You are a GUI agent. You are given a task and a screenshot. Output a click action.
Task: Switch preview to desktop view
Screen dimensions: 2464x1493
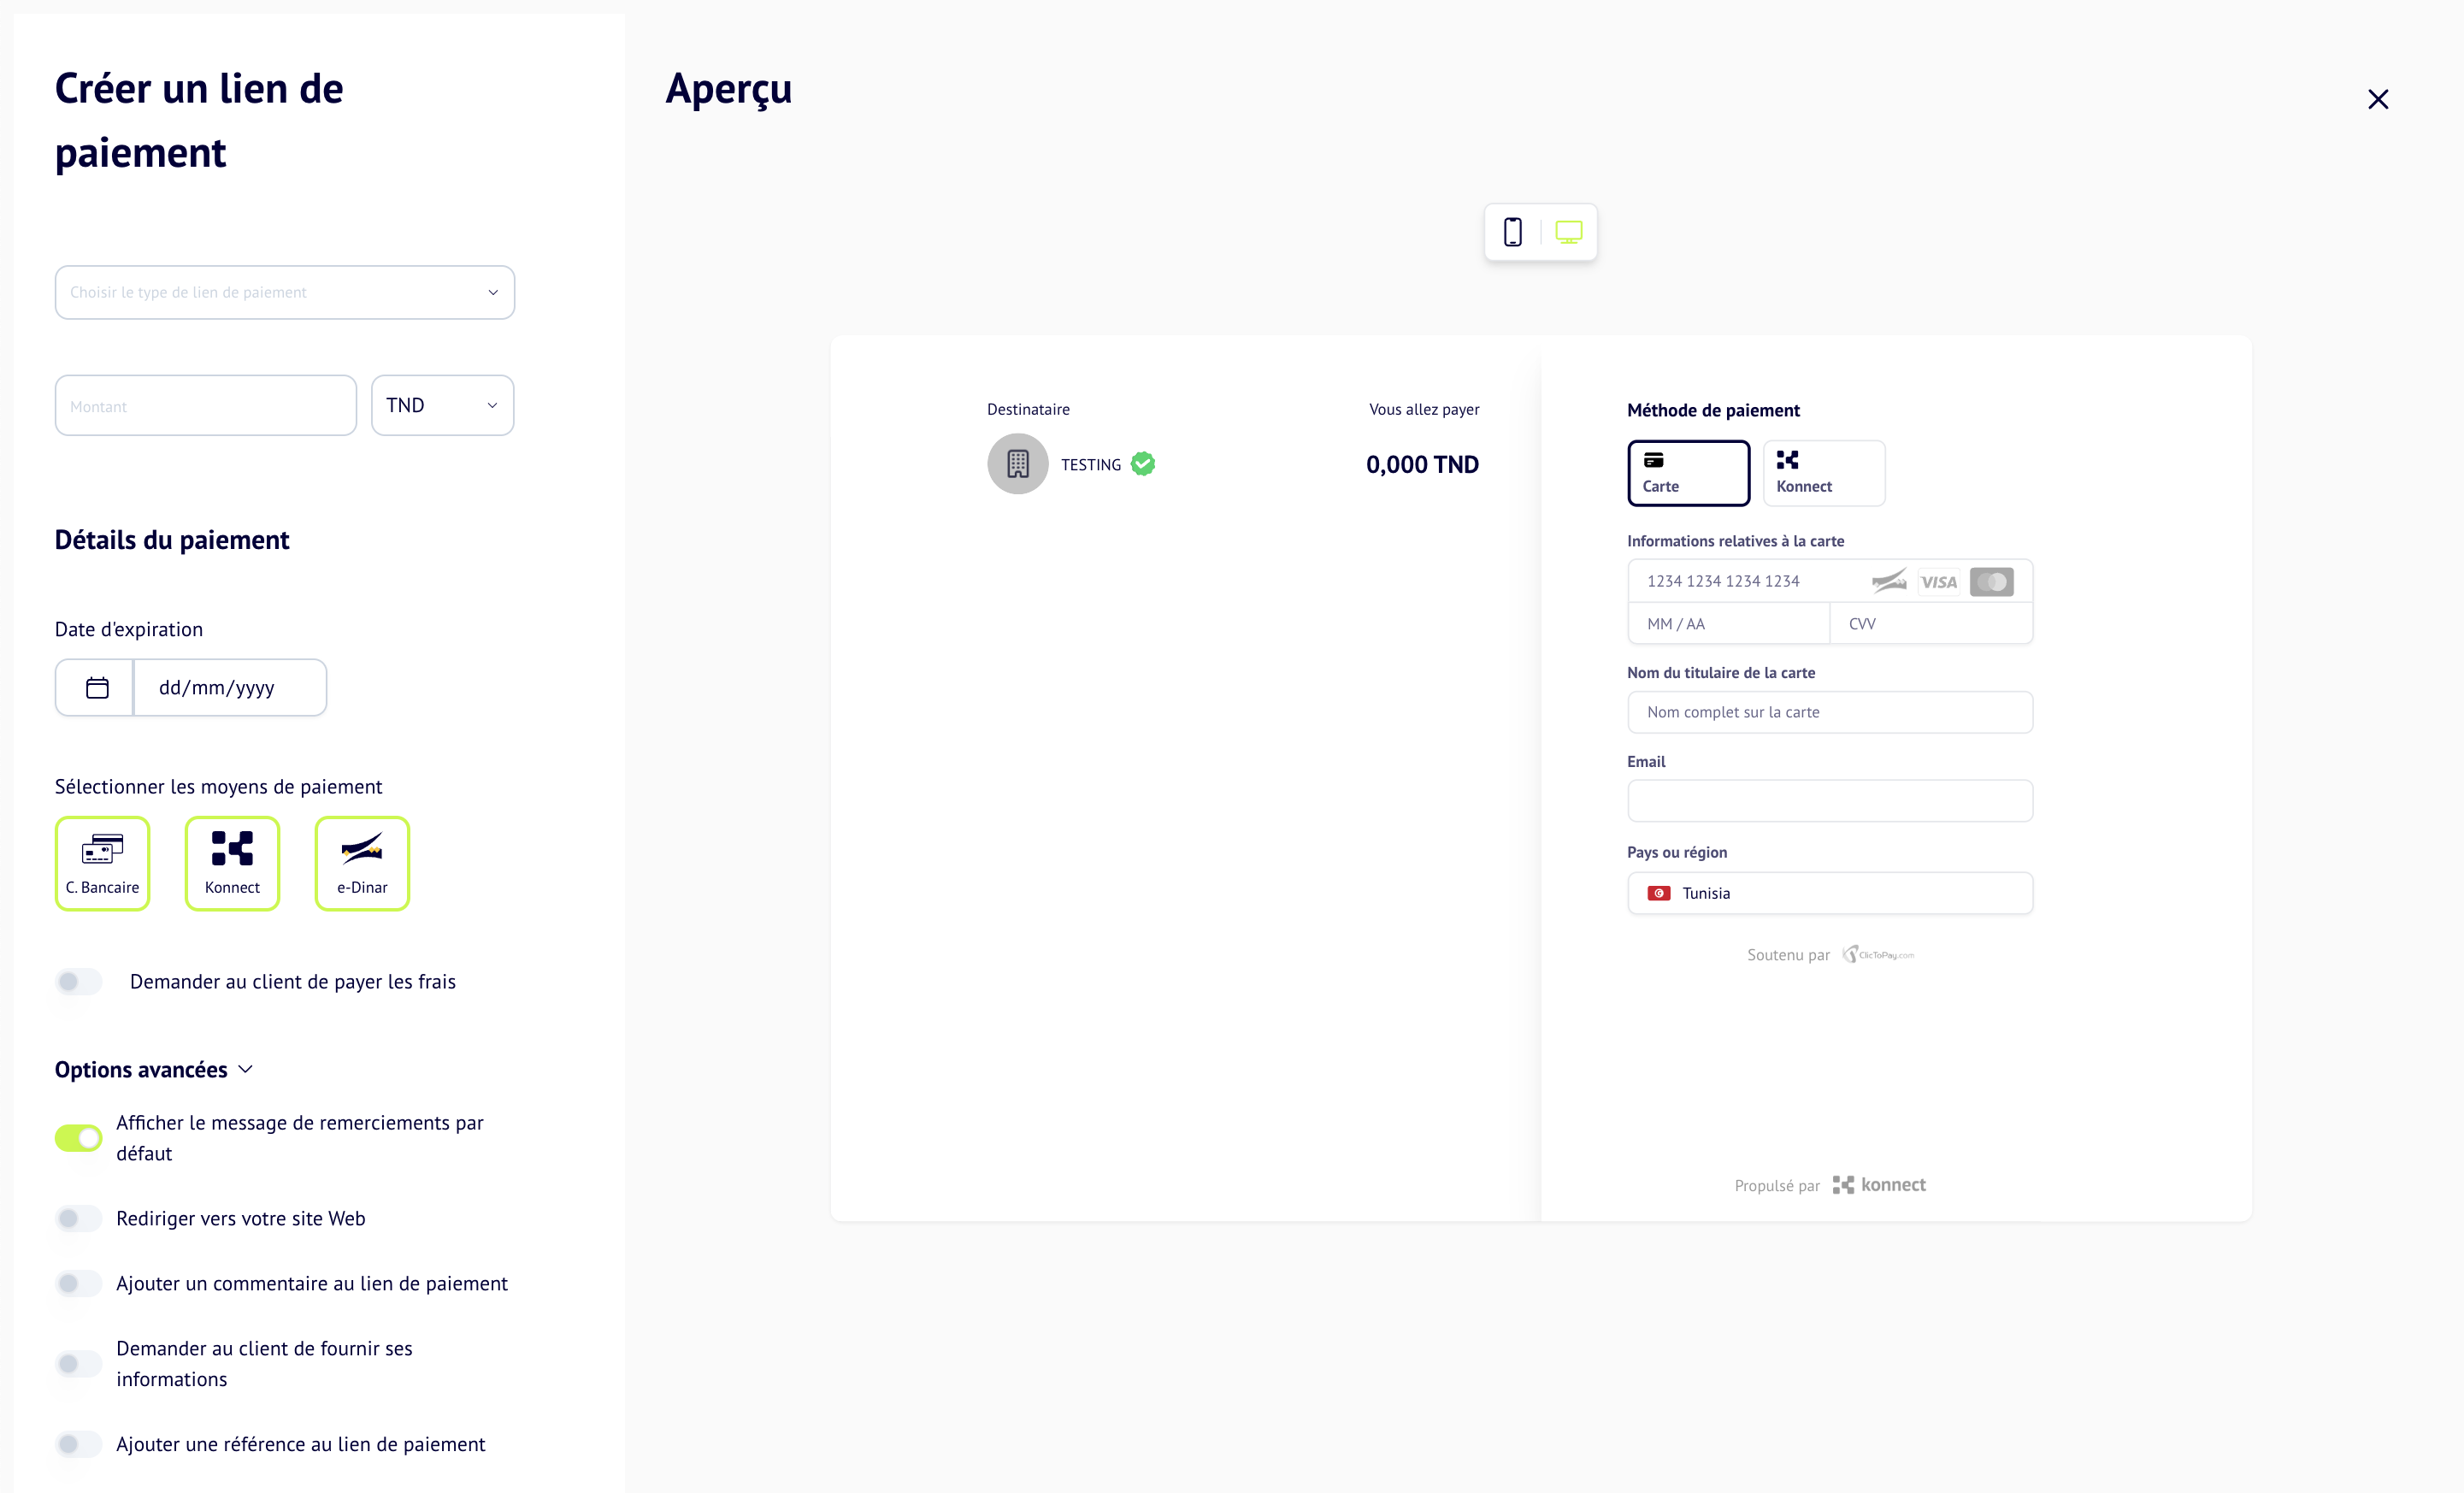tap(1569, 231)
